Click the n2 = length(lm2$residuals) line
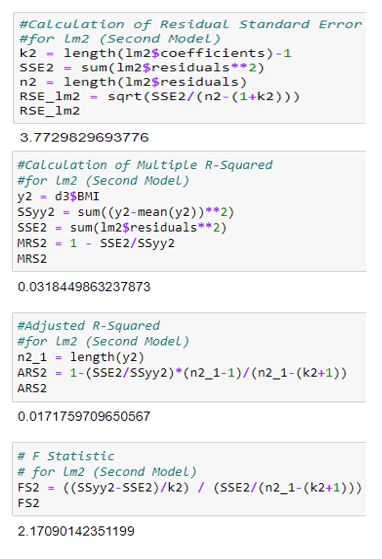Viewport: 382px width, 559px height. pos(133,82)
